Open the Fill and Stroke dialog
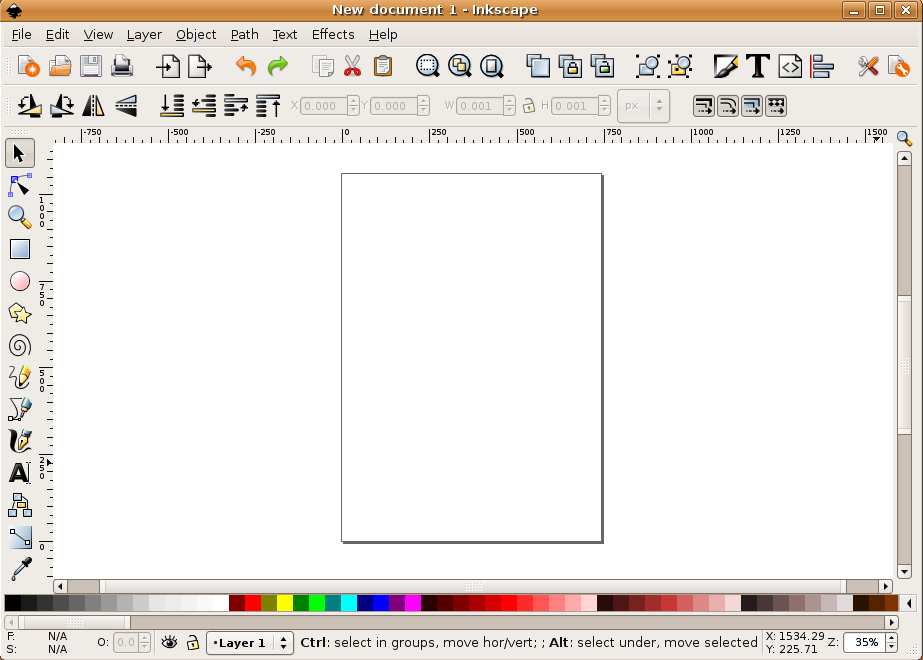The image size is (923, 660). click(725, 66)
